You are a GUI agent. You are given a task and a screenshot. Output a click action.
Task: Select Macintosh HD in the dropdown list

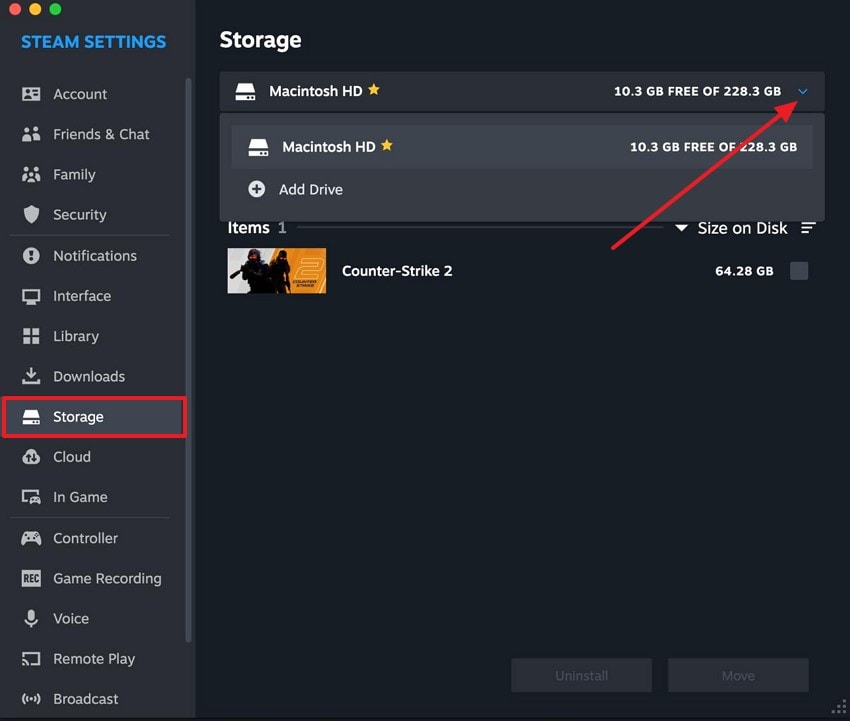[522, 147]
